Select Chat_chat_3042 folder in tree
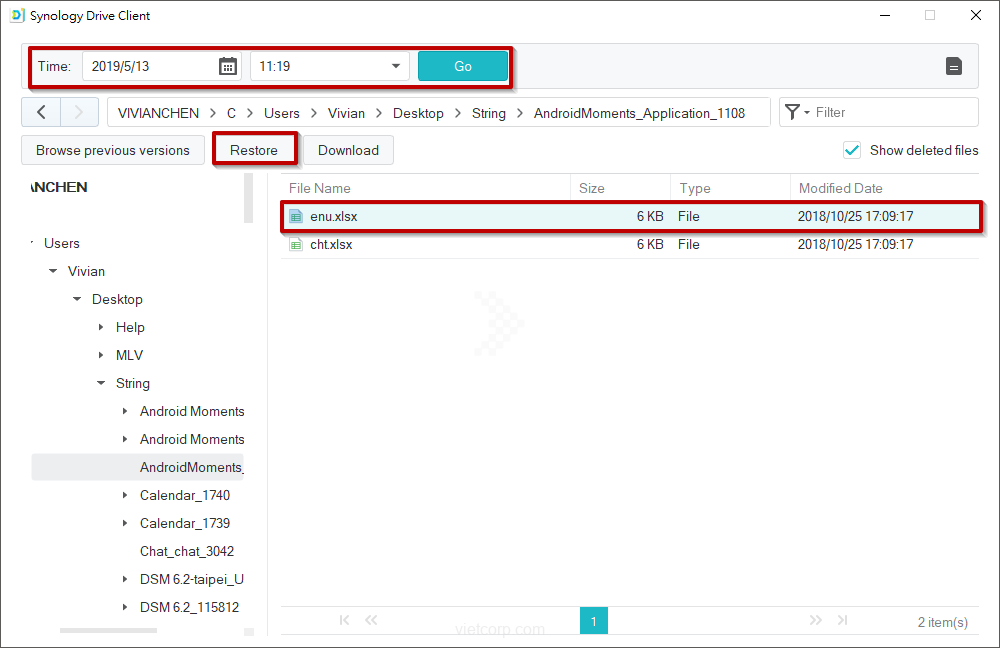Image resolution: width=1000 pixels, height=648 pixels. pyautogui.click(x=187, y=551)
